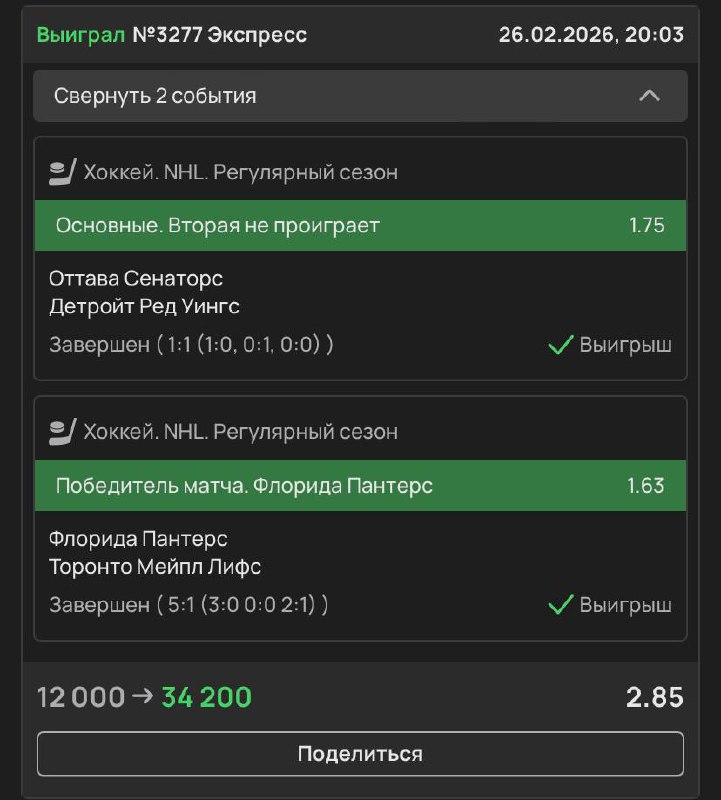Screen dimensions: 721x800
Task: Click the green checkmark on the Florida–Toronto event
Action: tap(560, 605)
